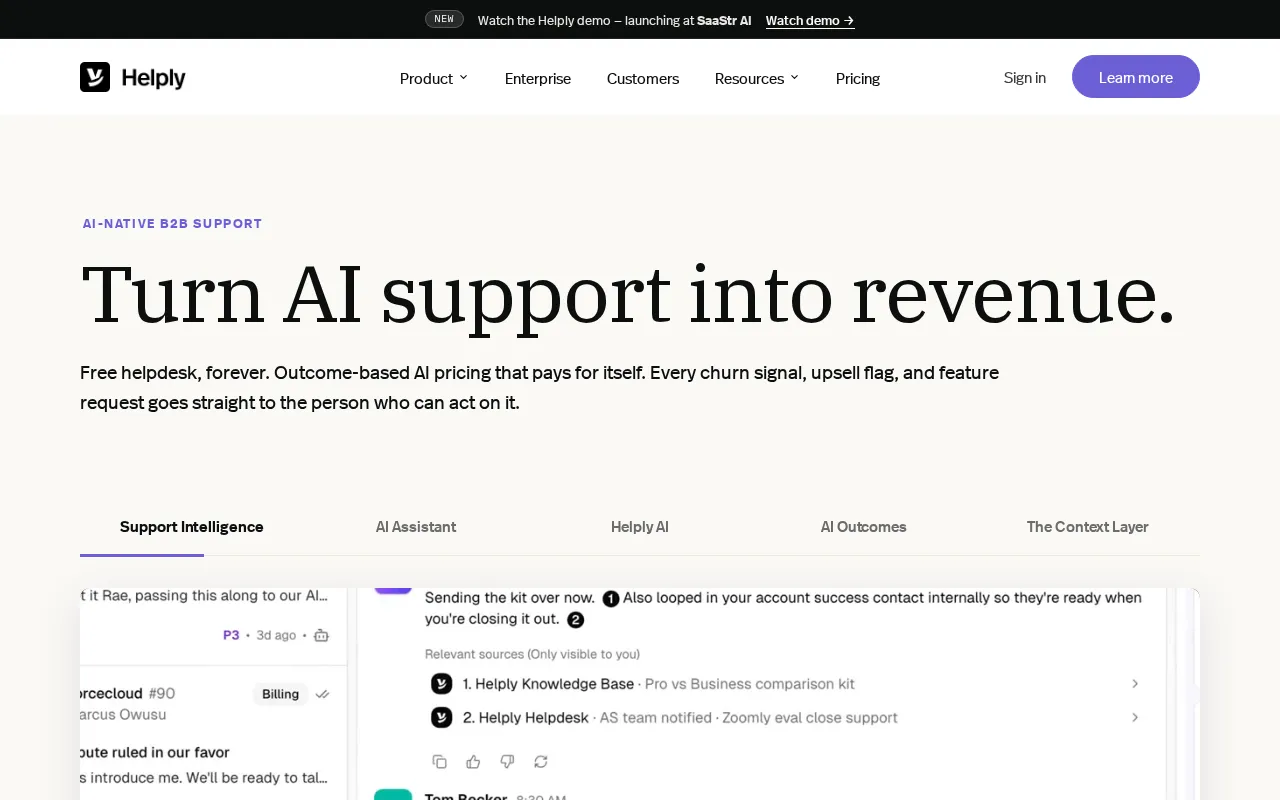The height and width of the screenshot is (800, 1280).
Task: Click the Learn more button
Action: pos(1136,77)
